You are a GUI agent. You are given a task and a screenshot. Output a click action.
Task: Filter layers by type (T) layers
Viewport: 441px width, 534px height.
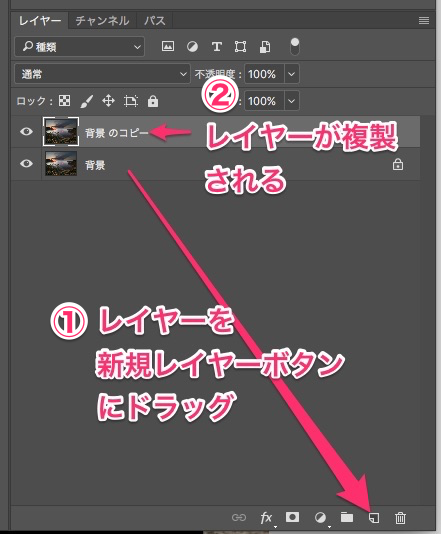tap(217, 46)
